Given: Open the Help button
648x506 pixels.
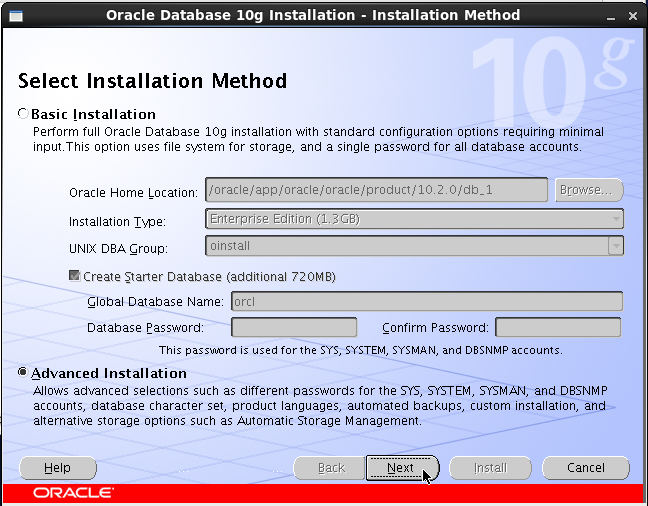Looking at the screenshot, I should pos(58,468).
